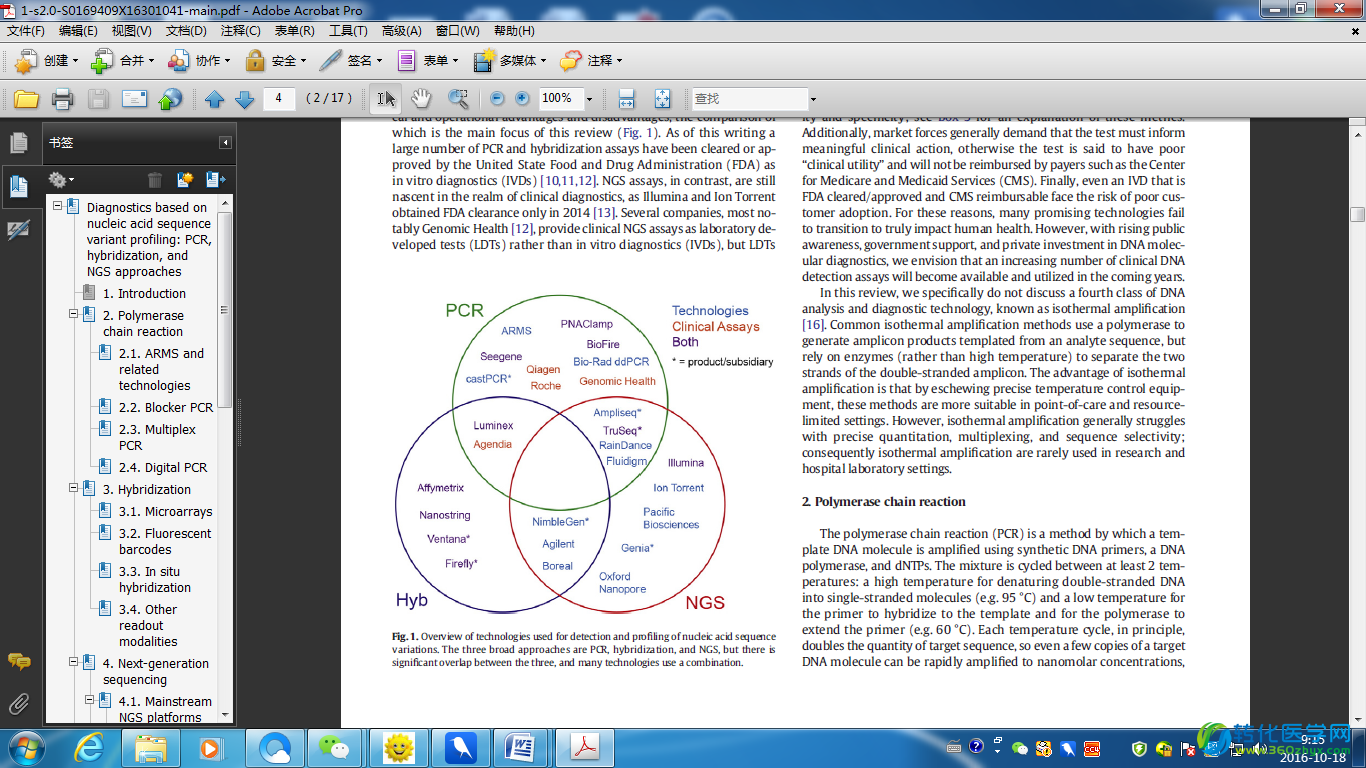Open the 安全 (Secure) padlock menu
Viewport: 1366px width, 768px height.
click(275, 61)
